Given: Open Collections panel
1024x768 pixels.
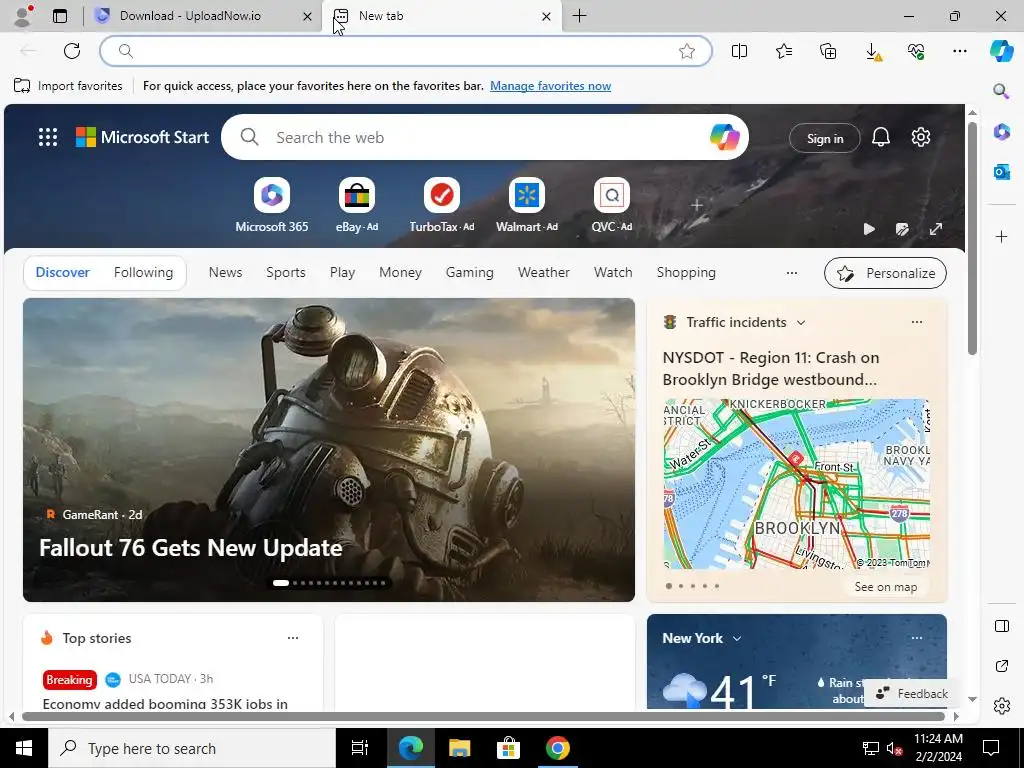Looking at the screenshot, I should 828,51.
